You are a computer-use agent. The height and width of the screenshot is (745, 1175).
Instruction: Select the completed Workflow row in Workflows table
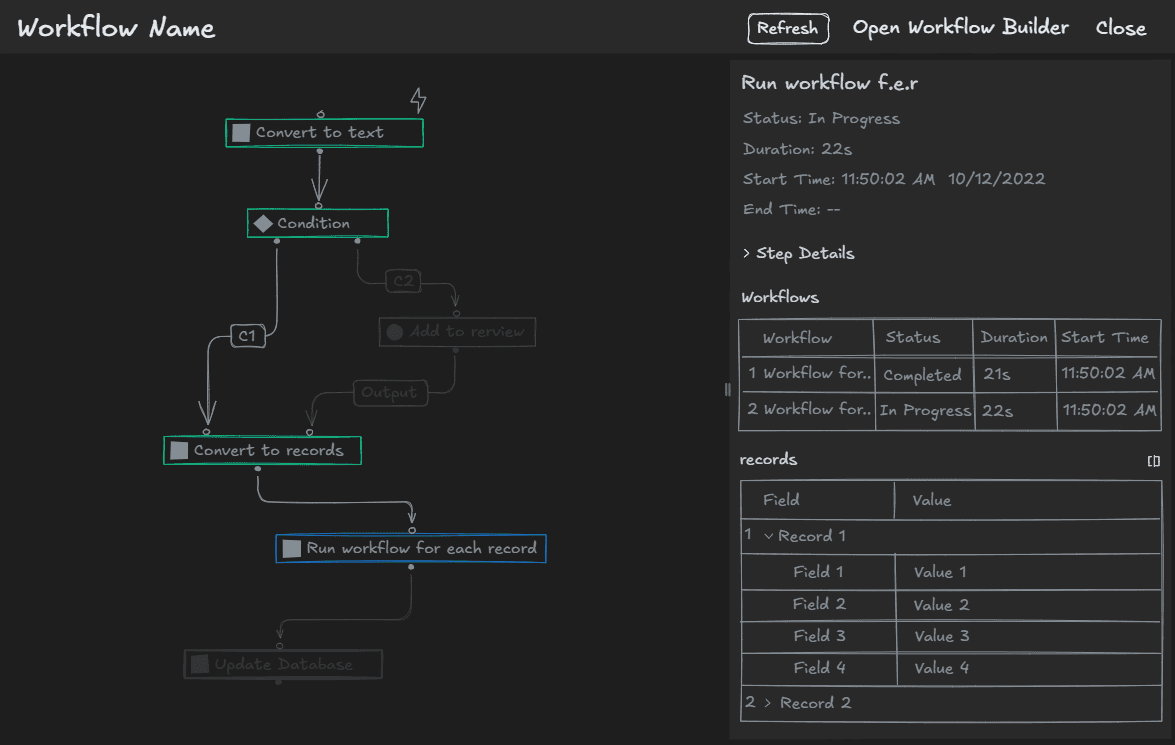click(x=950, y=375)
